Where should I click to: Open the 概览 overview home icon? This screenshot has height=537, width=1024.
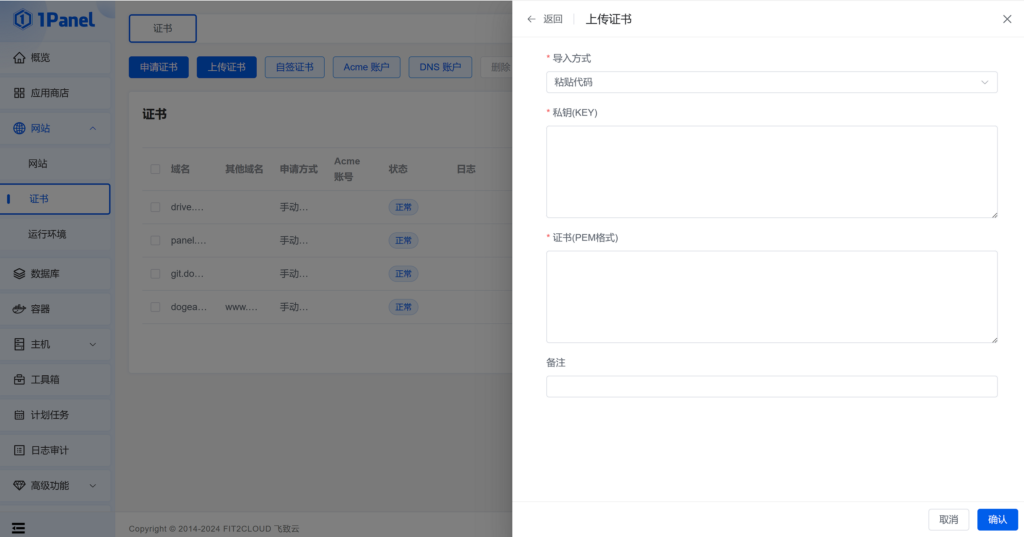pos(20,57)
